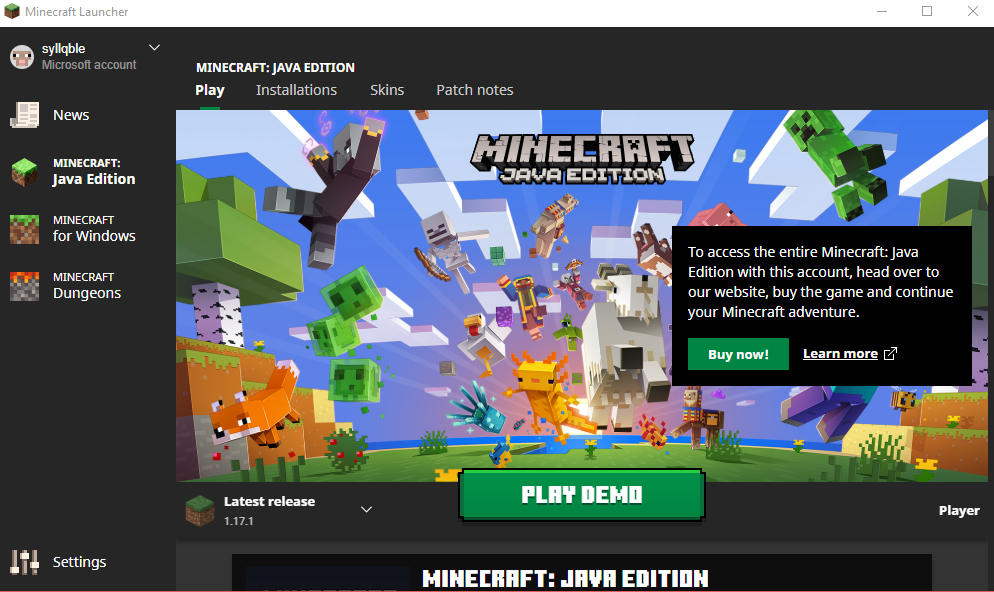Click the Buy now! button
994x592 pixels.
pyautogui.click(x=738, y=354)
